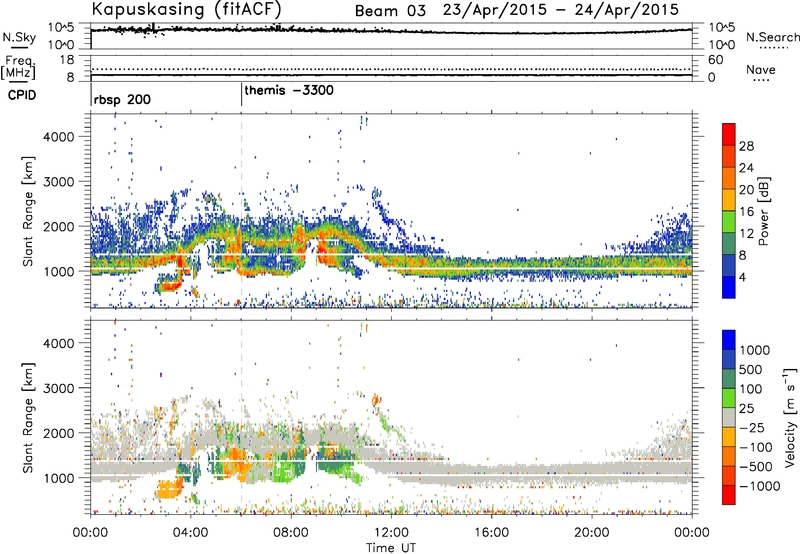The height and width of the screenshot is (554, 800).
Task: Click the 1000 range tick in velocity panel
Action: (x=59, y=478)
